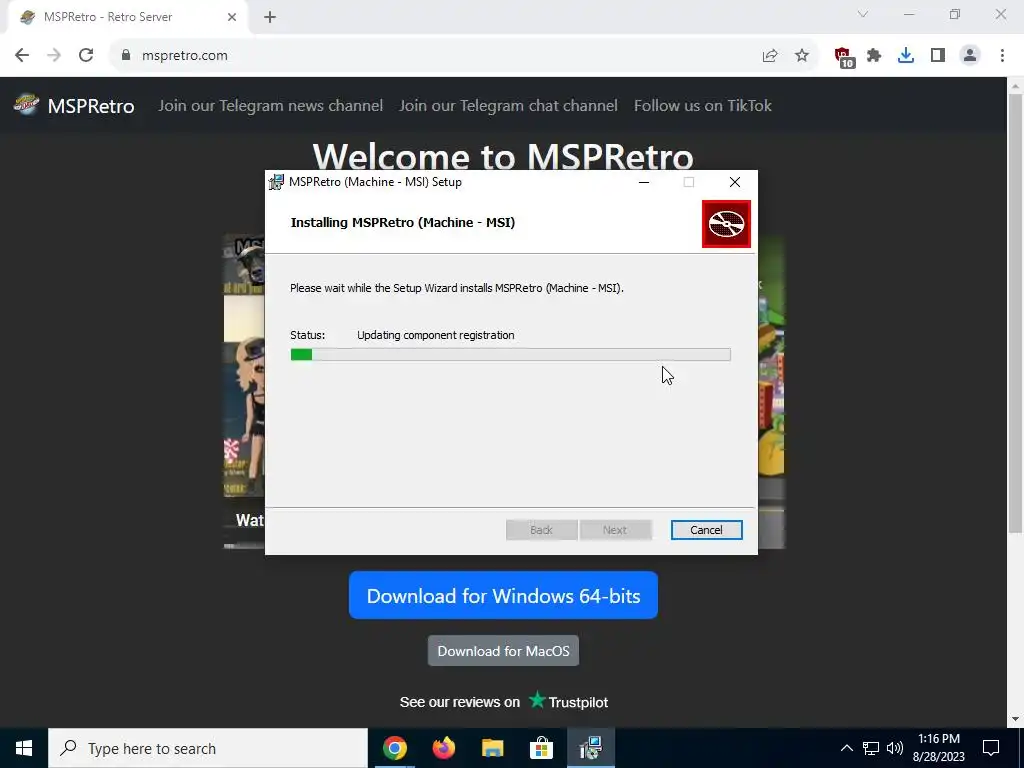Open the Windows Start menu
Screen dimensions: 1024x768
click(24, 748)
